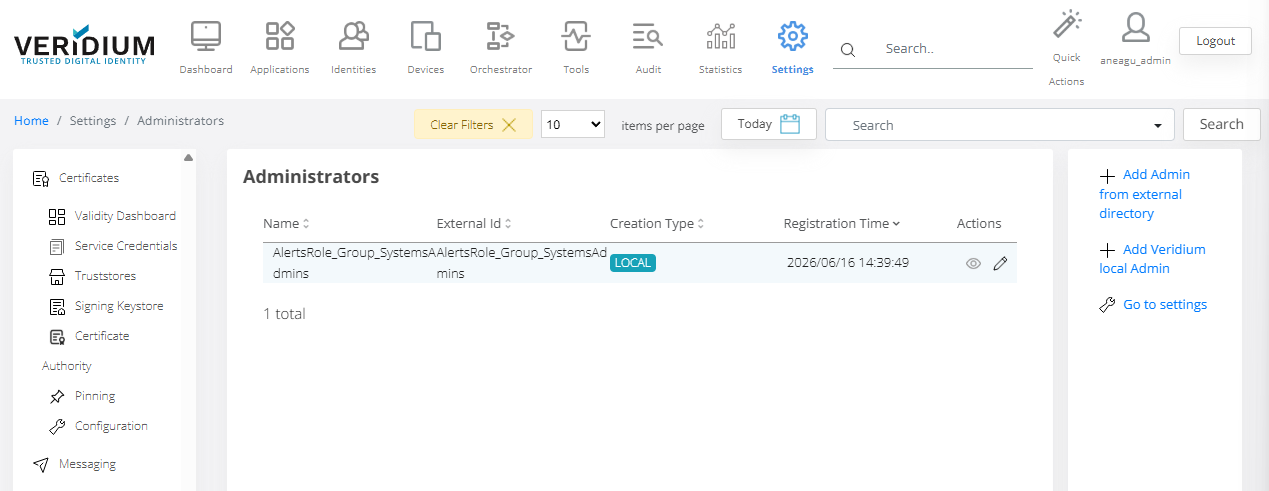Click the Go to settings wrench icon

point(1107,305)
